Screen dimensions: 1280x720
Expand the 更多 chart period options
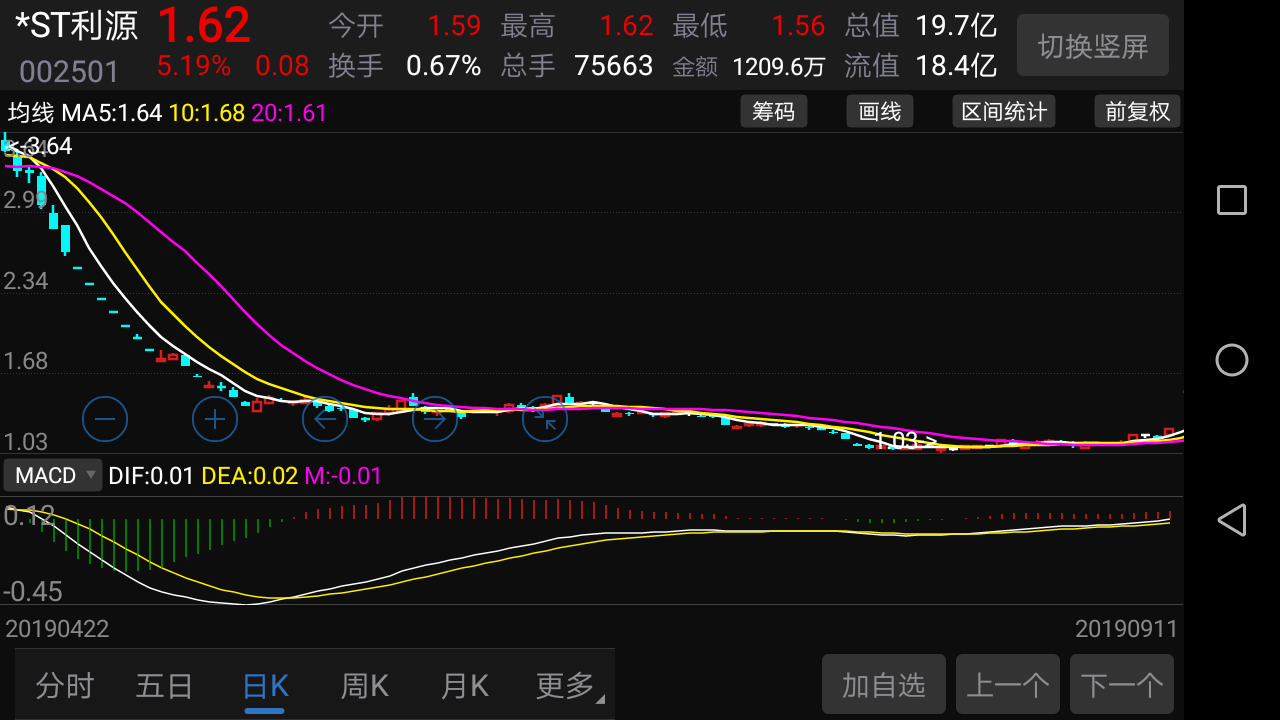pos(566,684)
